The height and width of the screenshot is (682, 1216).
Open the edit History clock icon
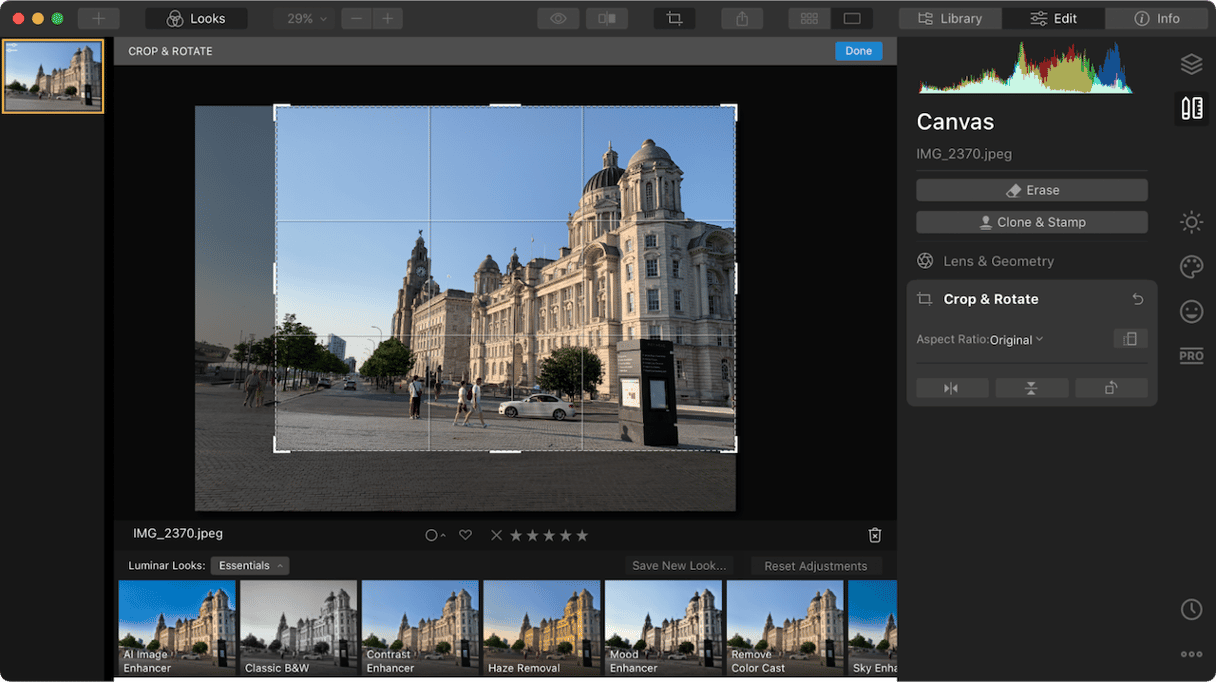1190,609
